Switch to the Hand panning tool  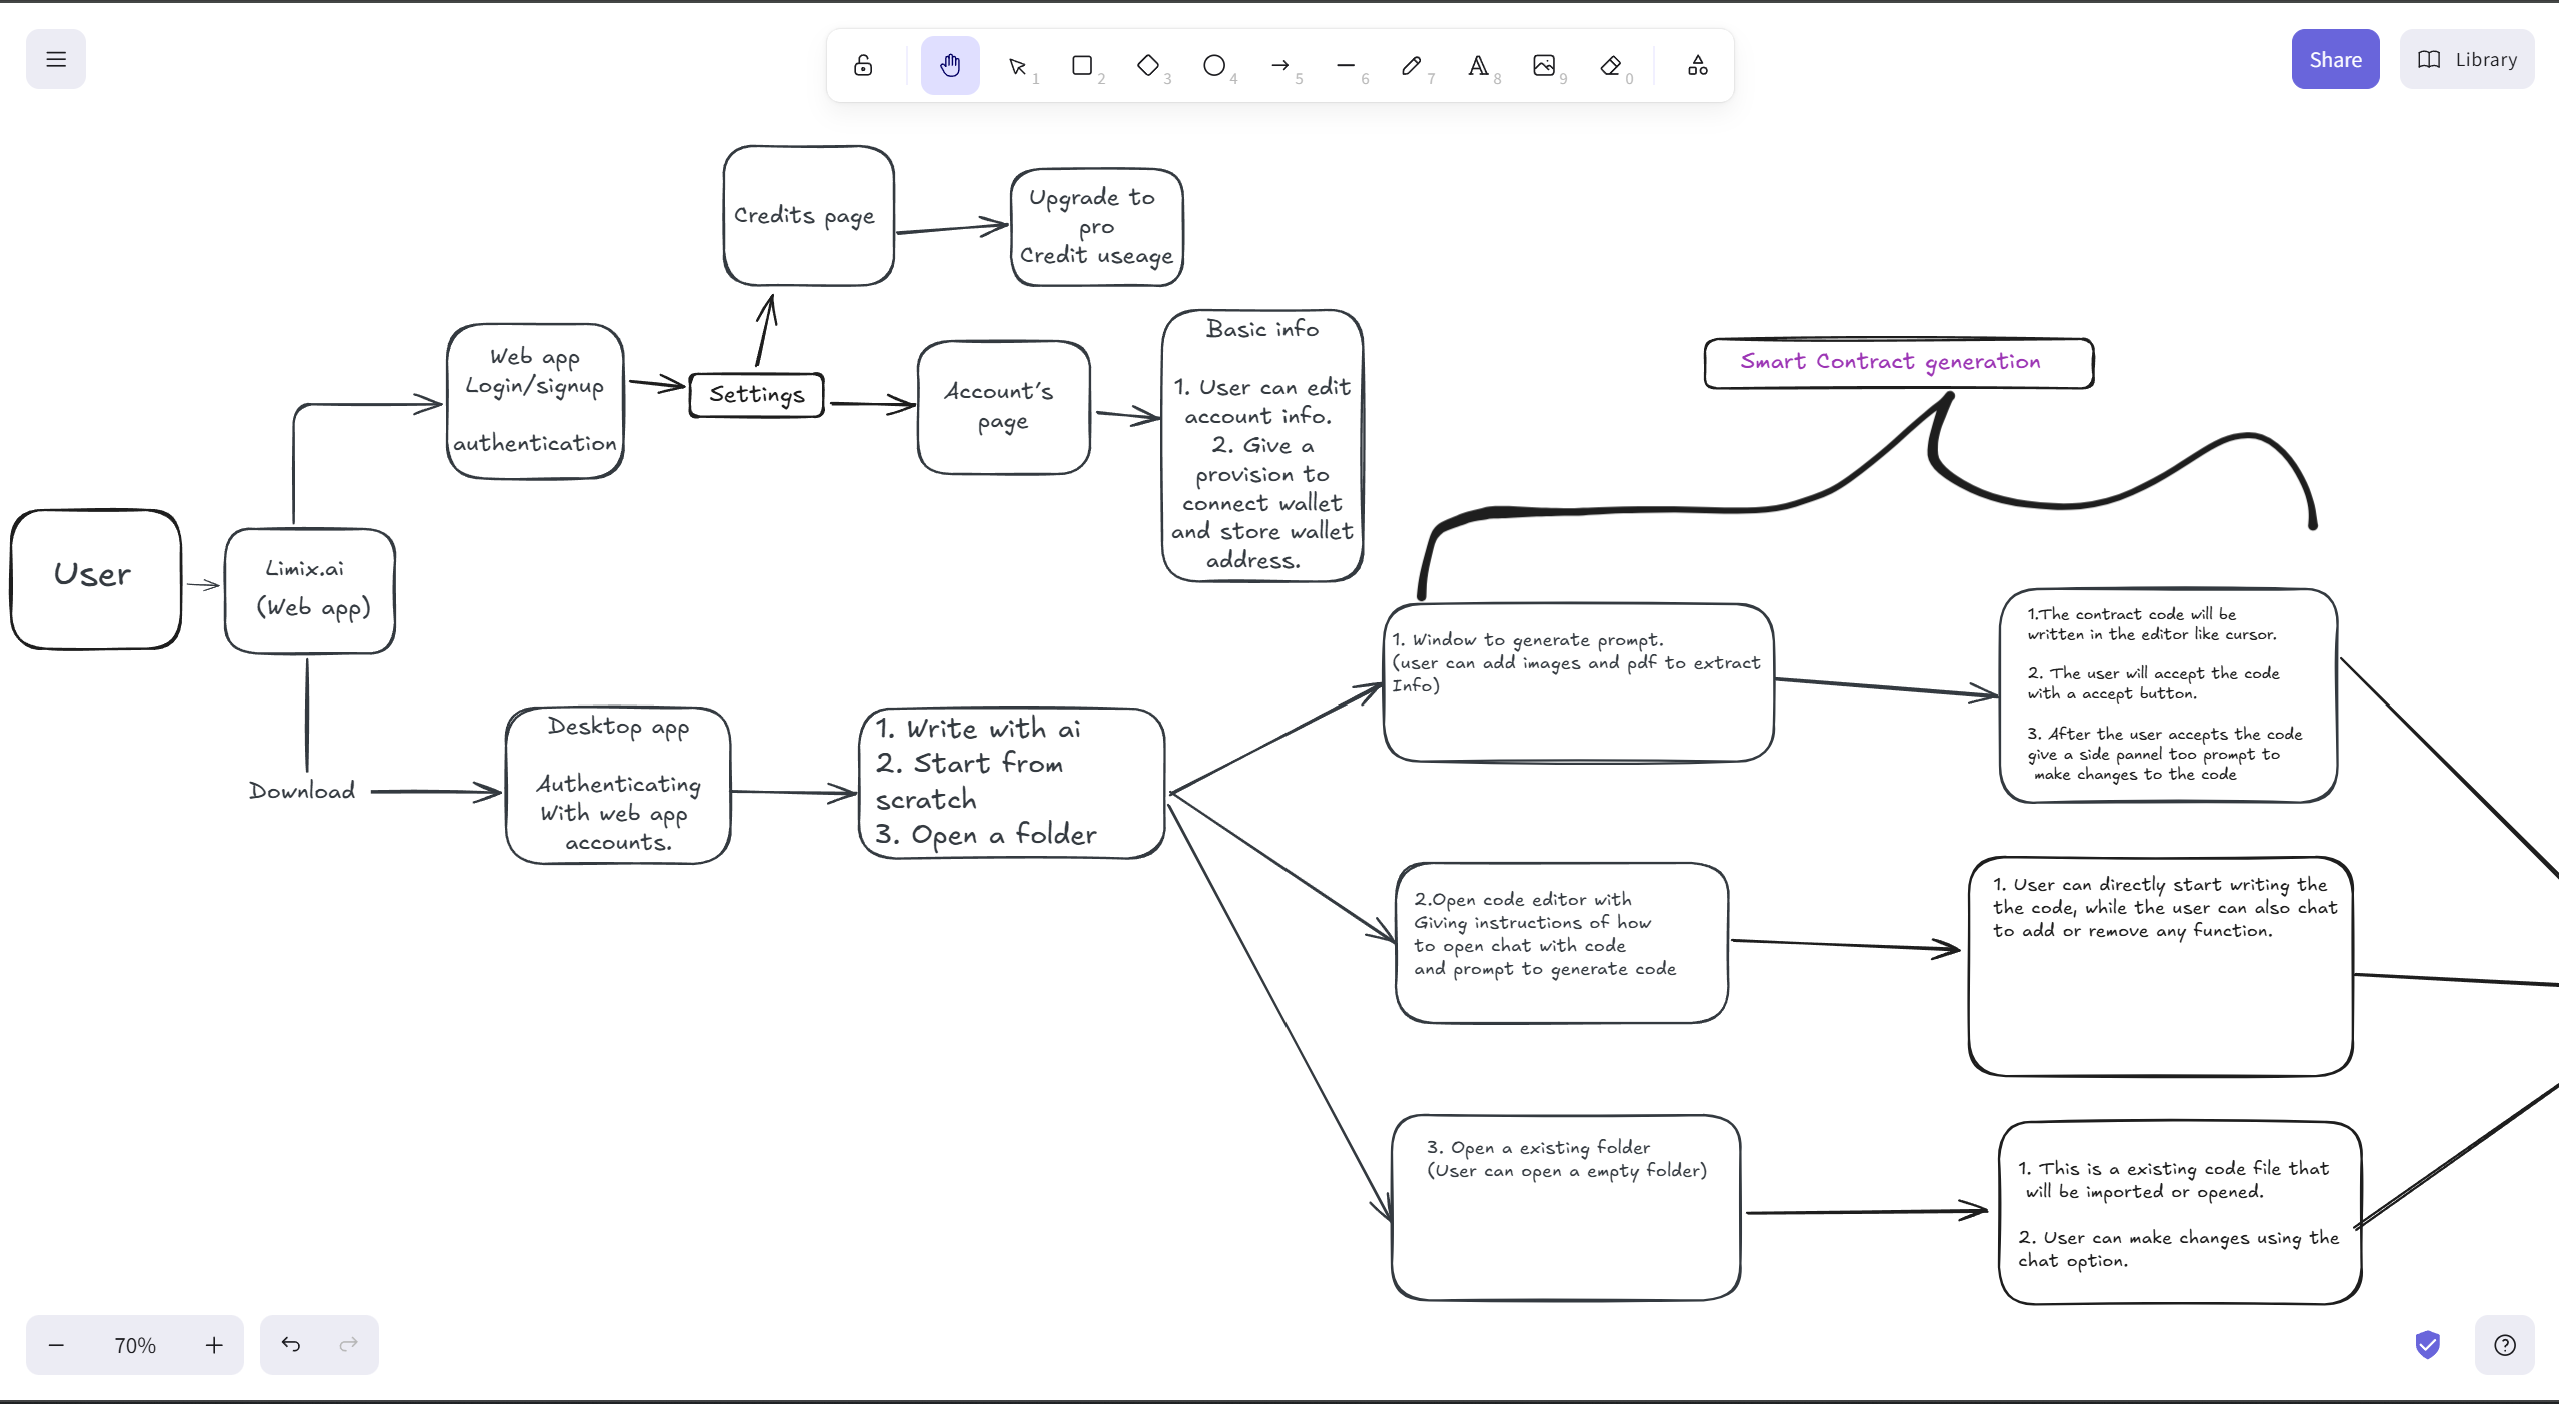pyautogui.click(x=949, y=65)
